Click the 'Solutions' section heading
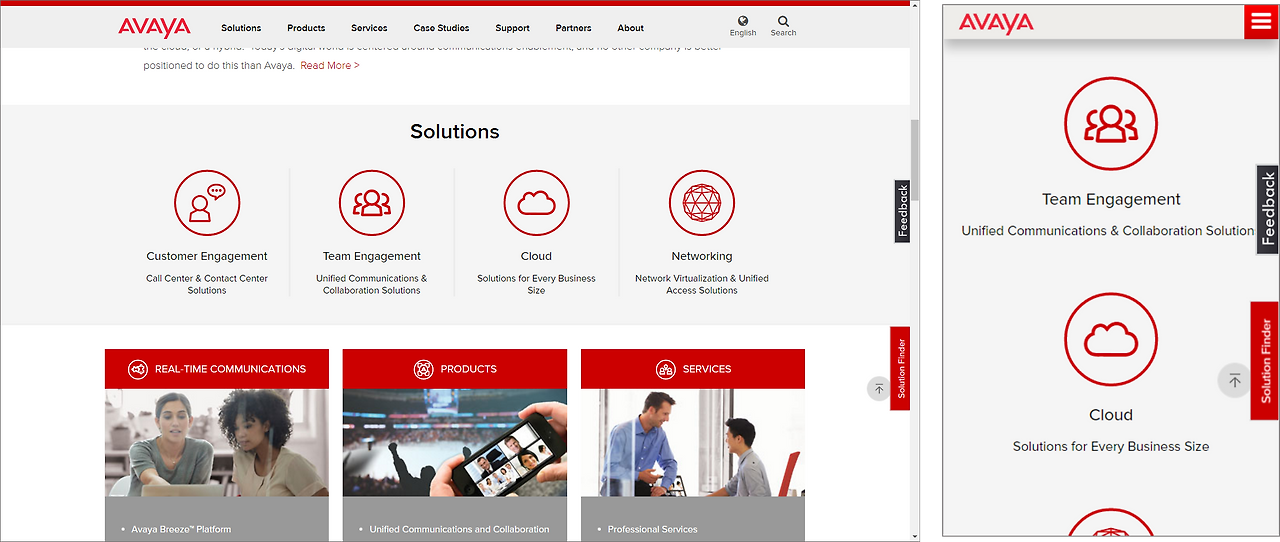 455,131
